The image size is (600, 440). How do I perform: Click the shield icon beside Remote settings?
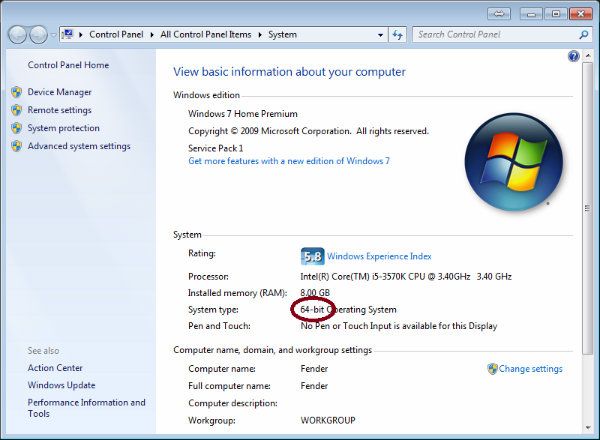pos(16,110)
